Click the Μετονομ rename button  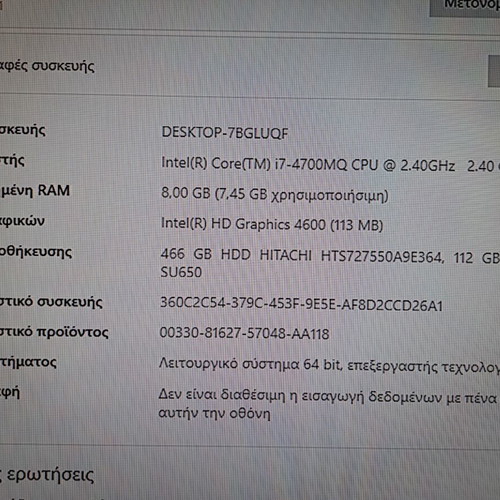coord(465,7)
